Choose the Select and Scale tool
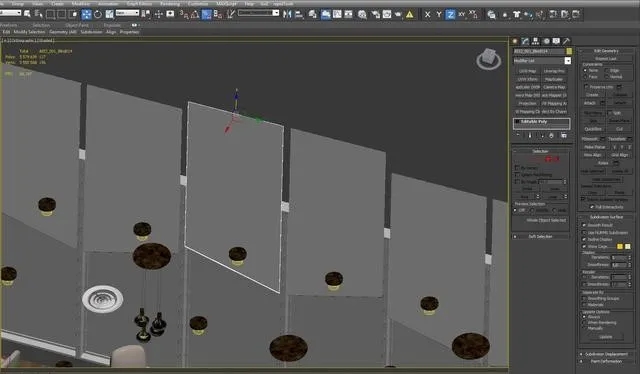 coord(109,15)
